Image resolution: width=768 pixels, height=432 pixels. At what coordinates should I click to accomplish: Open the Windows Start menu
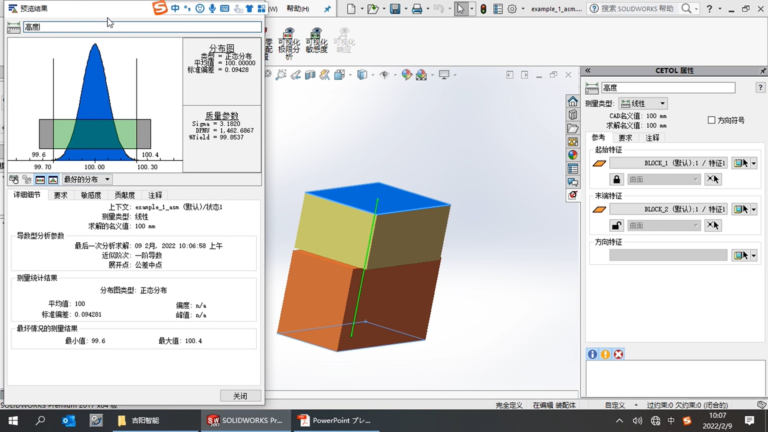pos(13,420)
